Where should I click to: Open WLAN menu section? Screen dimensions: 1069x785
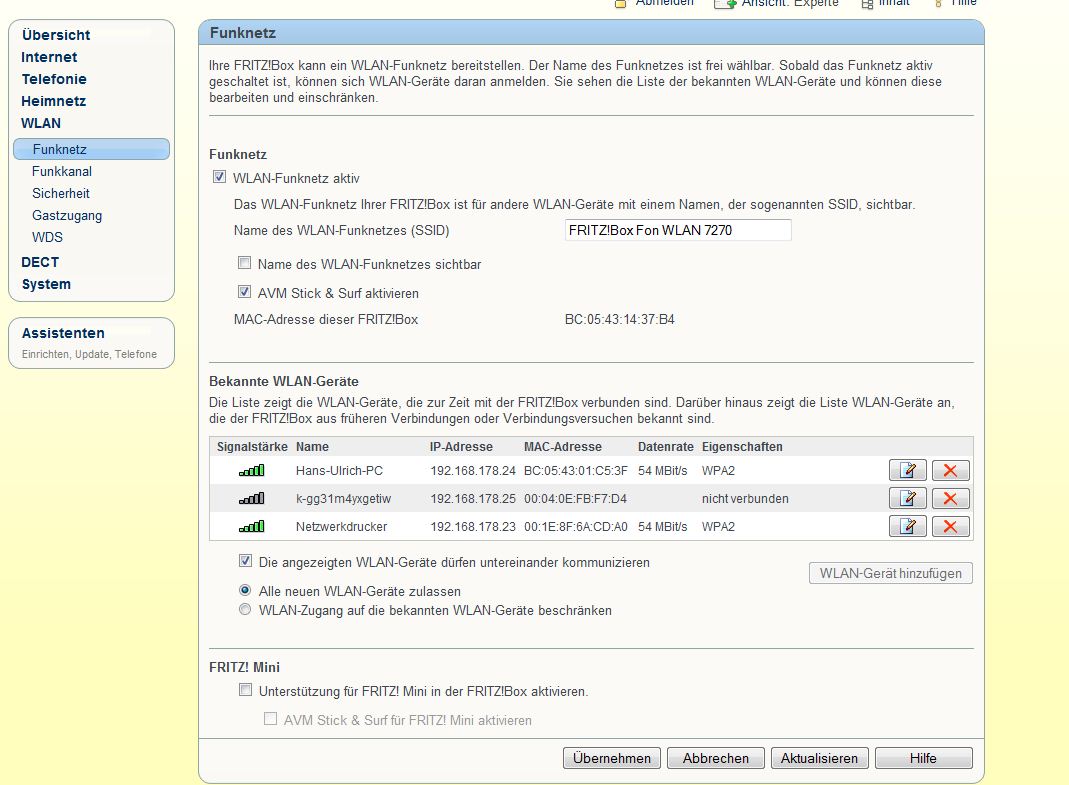tap(41, 123)
